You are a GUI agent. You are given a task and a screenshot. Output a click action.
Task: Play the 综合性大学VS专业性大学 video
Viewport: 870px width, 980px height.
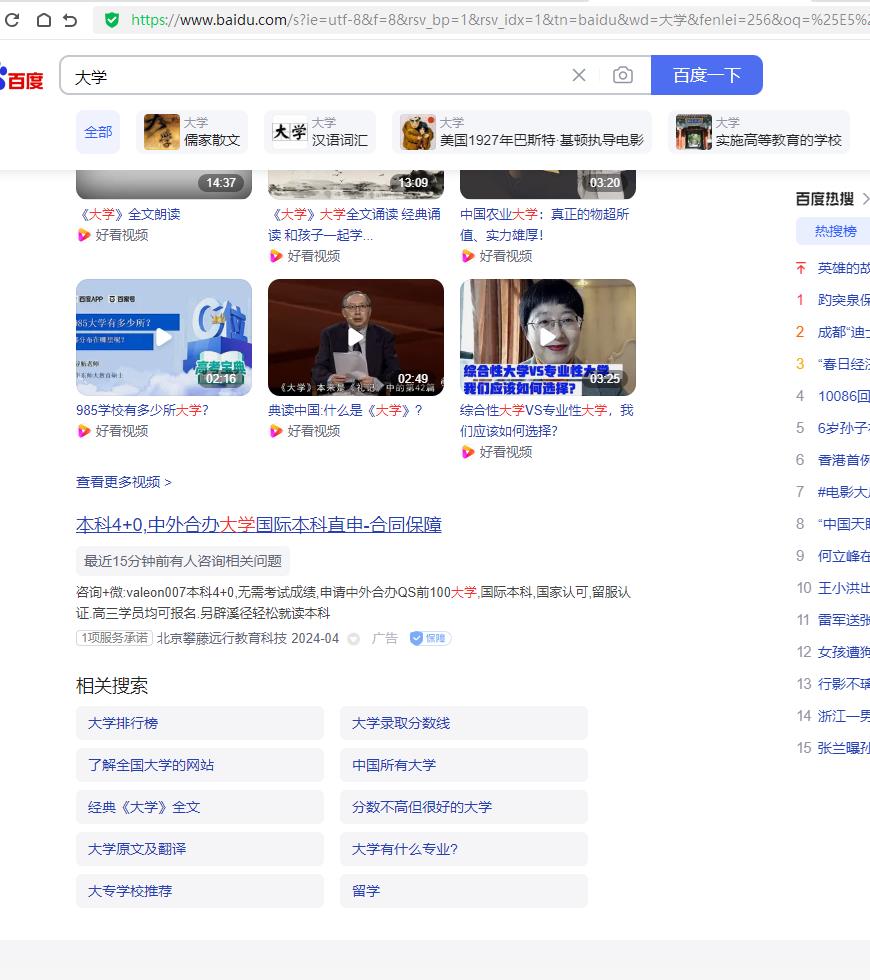point(548,337)
